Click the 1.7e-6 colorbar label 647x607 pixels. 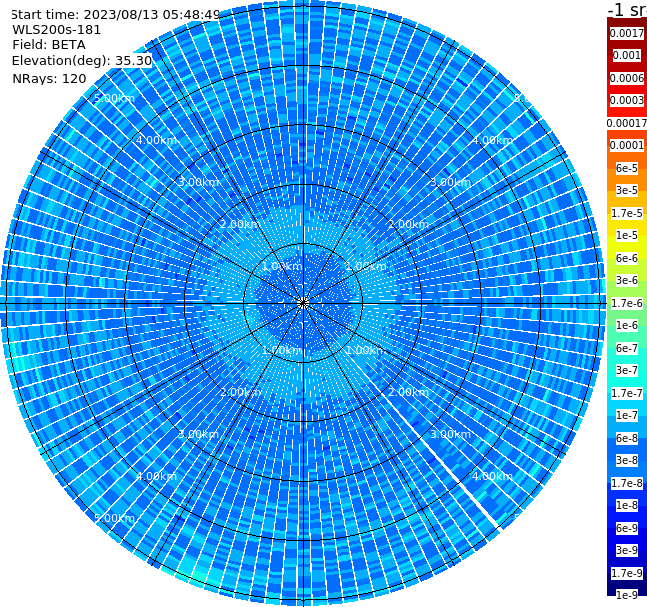(x=627, y=303)
